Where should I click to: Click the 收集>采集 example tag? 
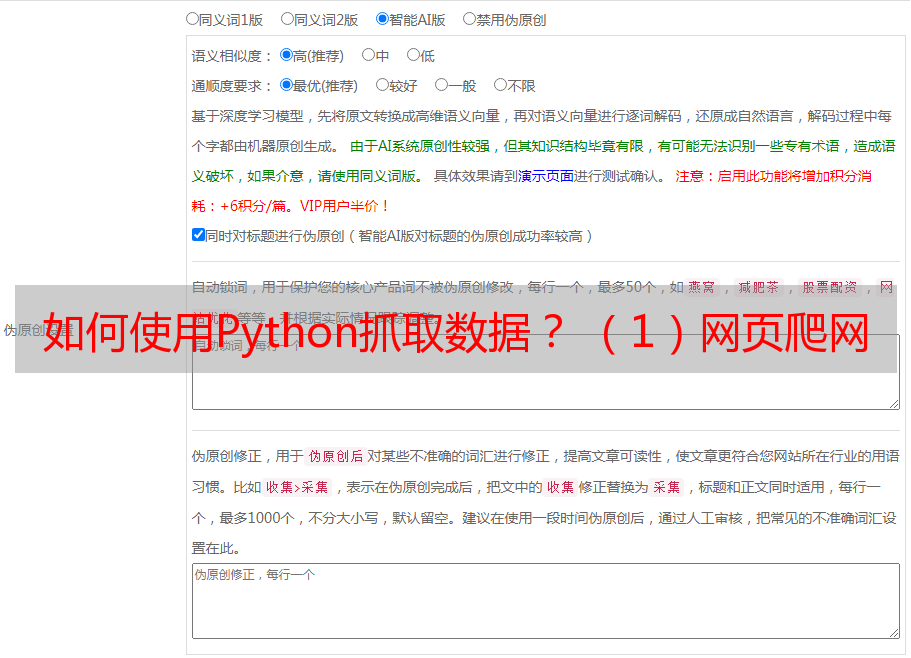pos(297,487)
